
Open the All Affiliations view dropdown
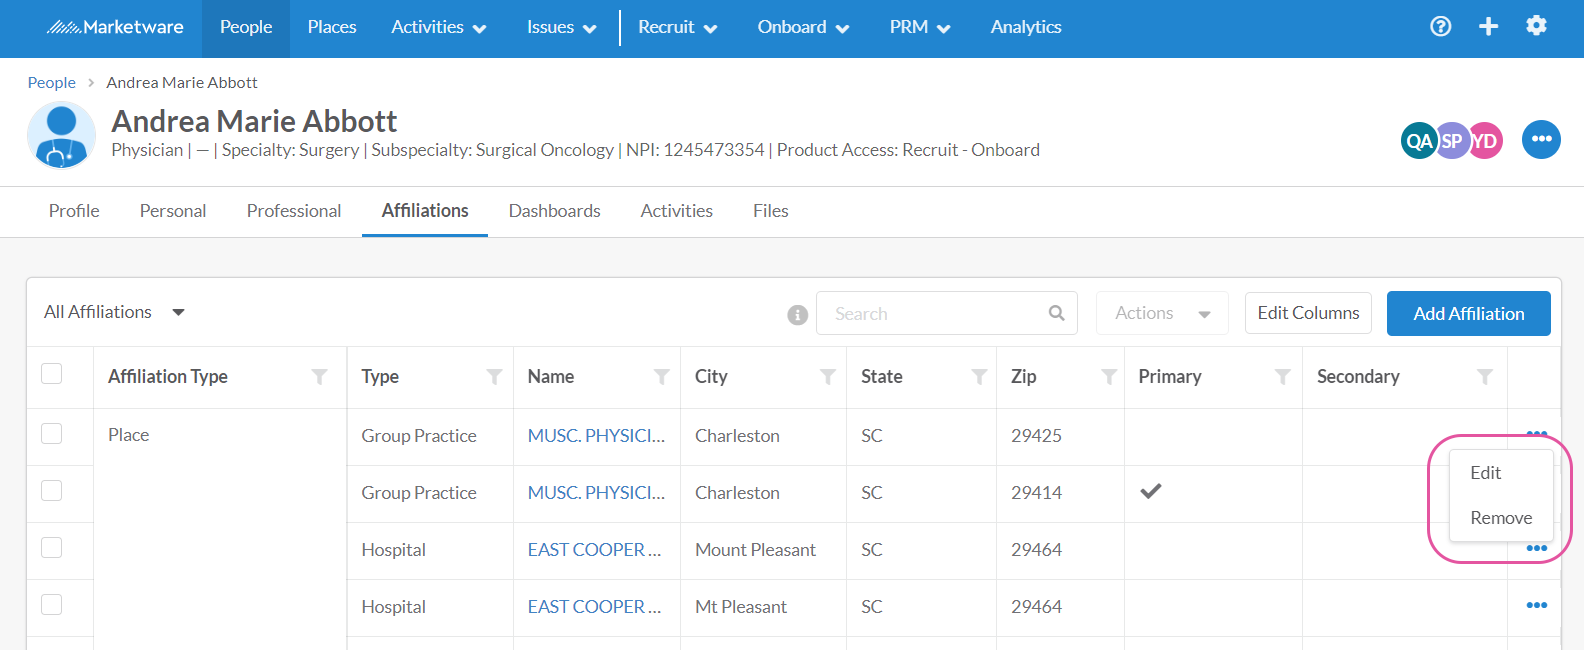(x=114, y=312)
